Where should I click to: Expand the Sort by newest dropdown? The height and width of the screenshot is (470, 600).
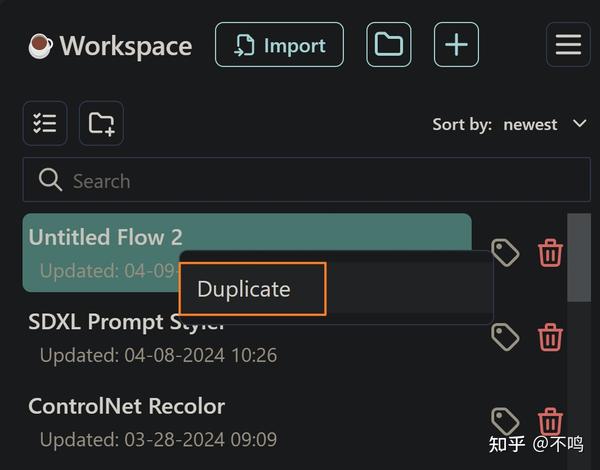pos(530,124)
